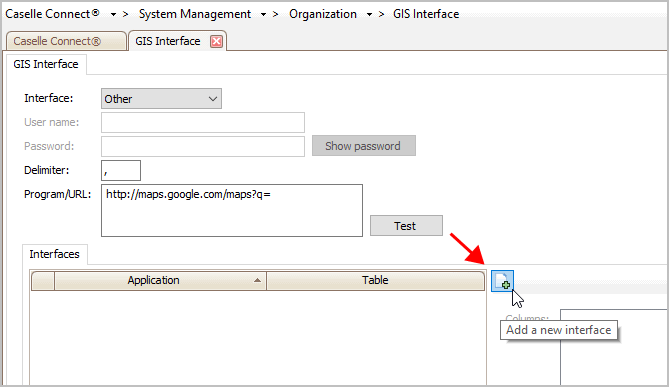Click the Program/URL text area
Viewport: 669px width, 387px height.
[232, 210]
